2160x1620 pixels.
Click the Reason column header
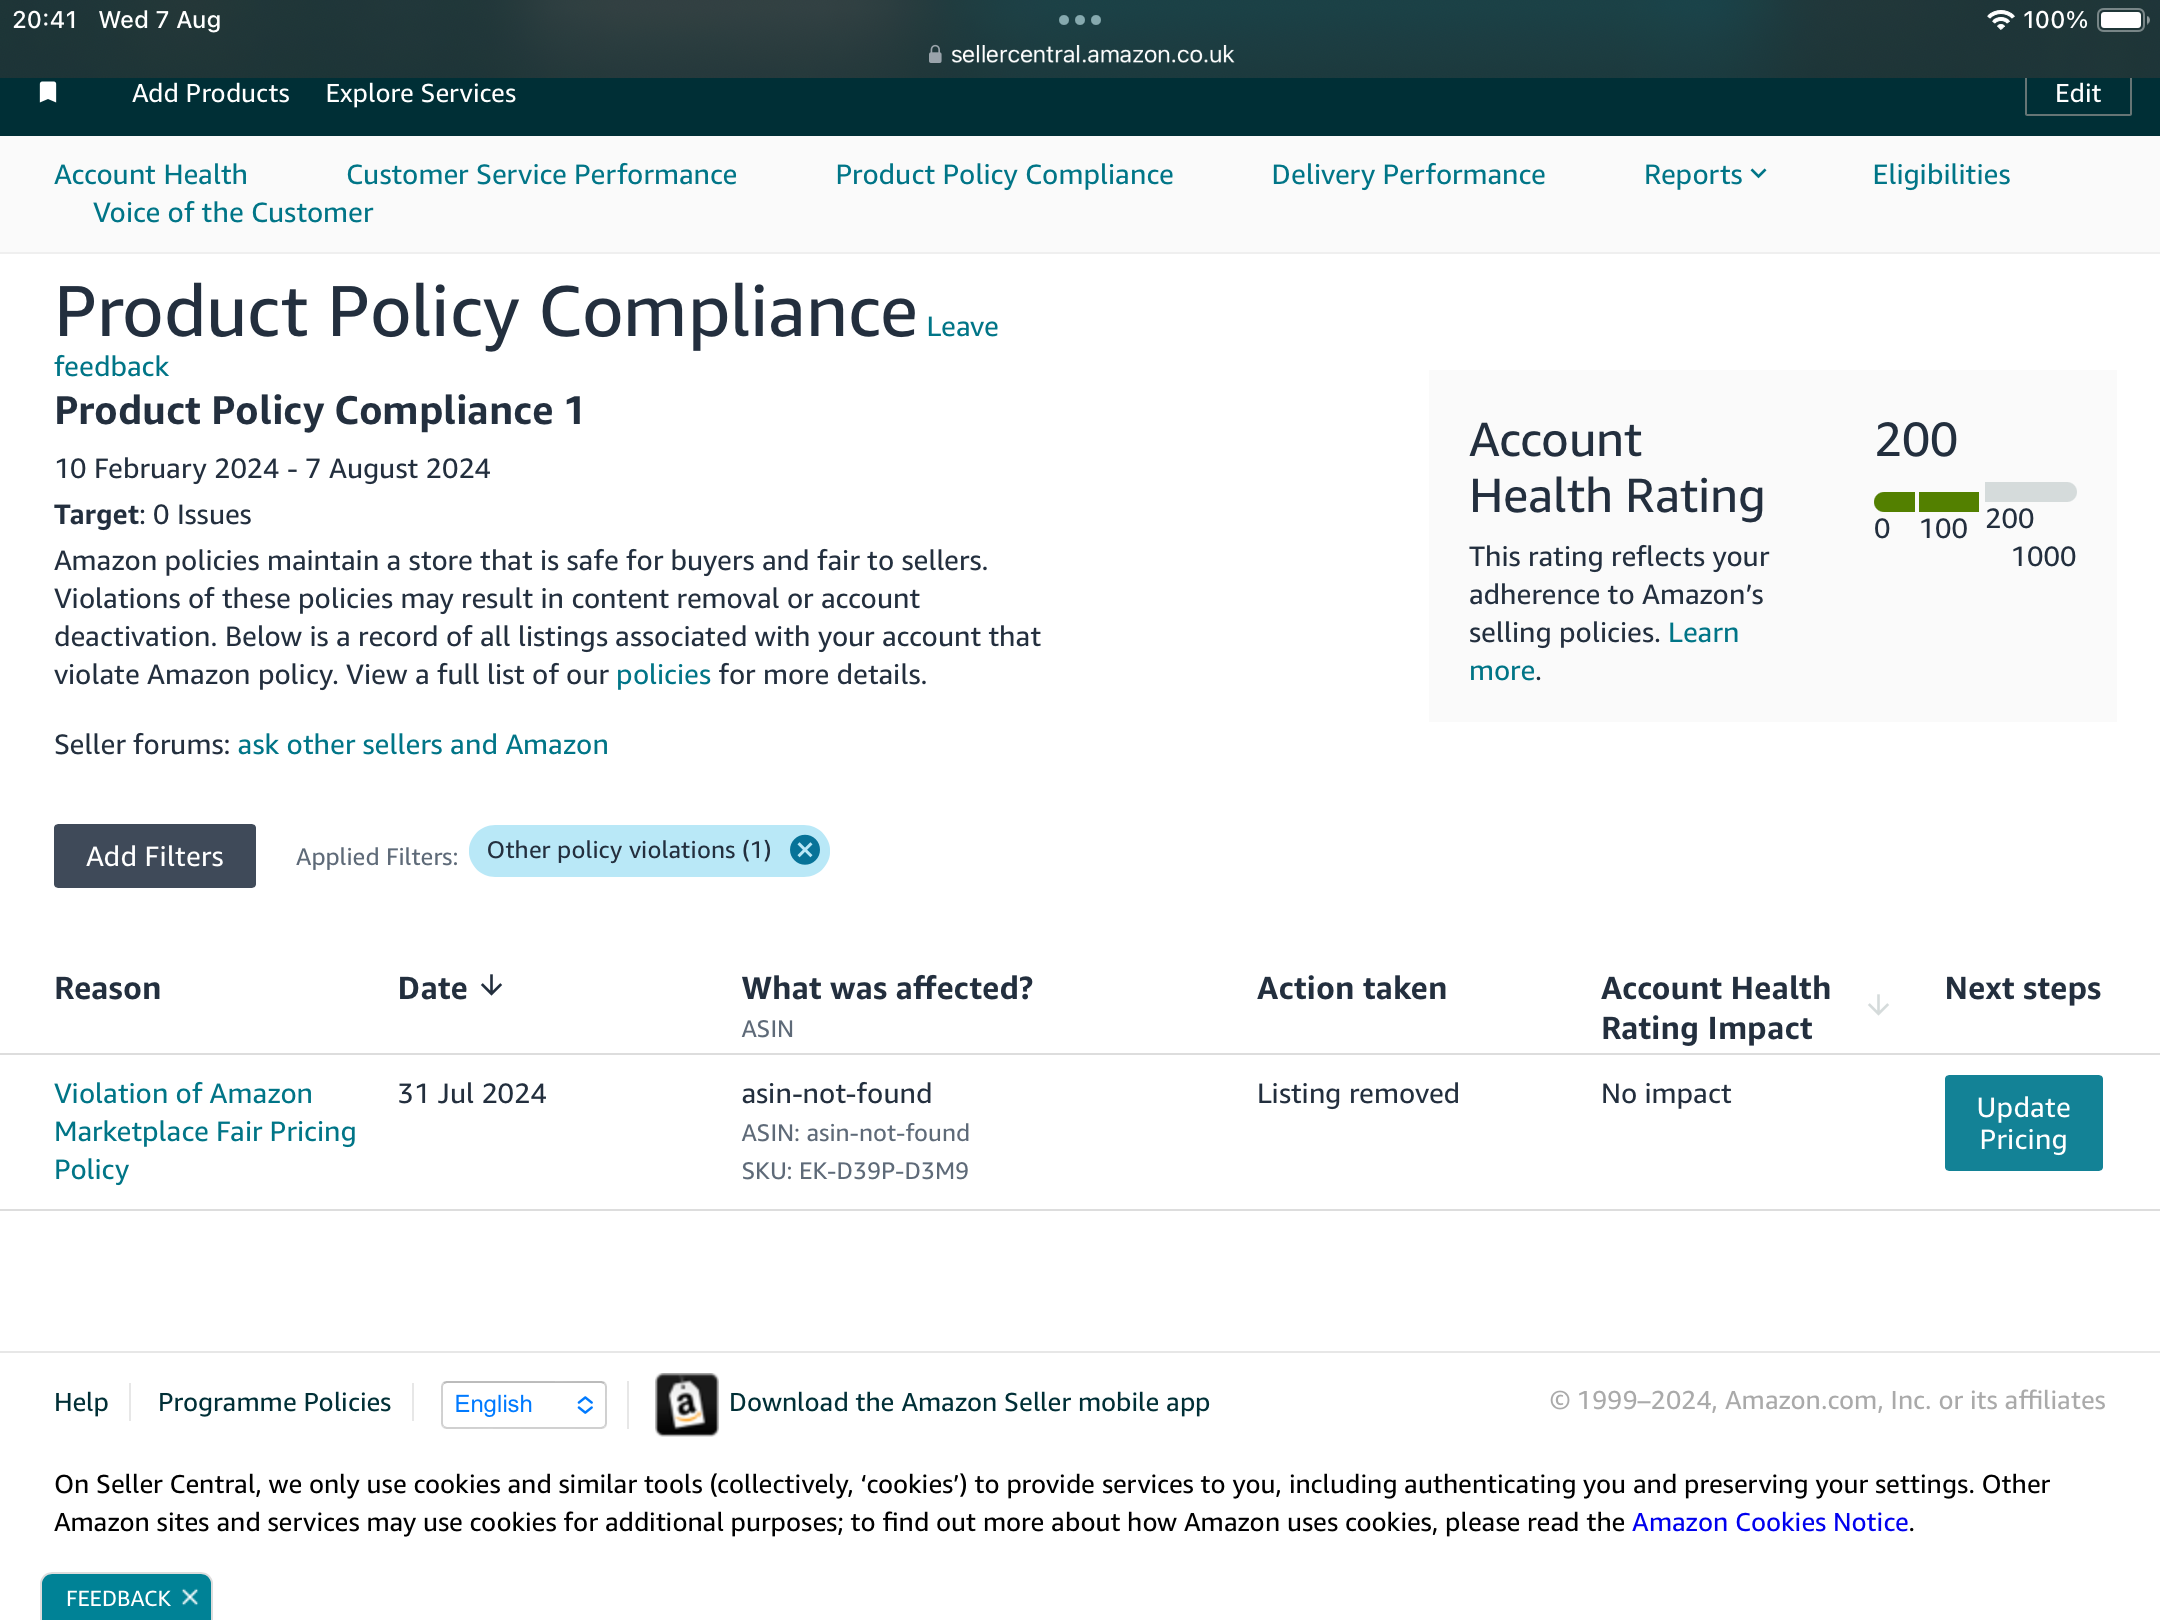(108, 988)
